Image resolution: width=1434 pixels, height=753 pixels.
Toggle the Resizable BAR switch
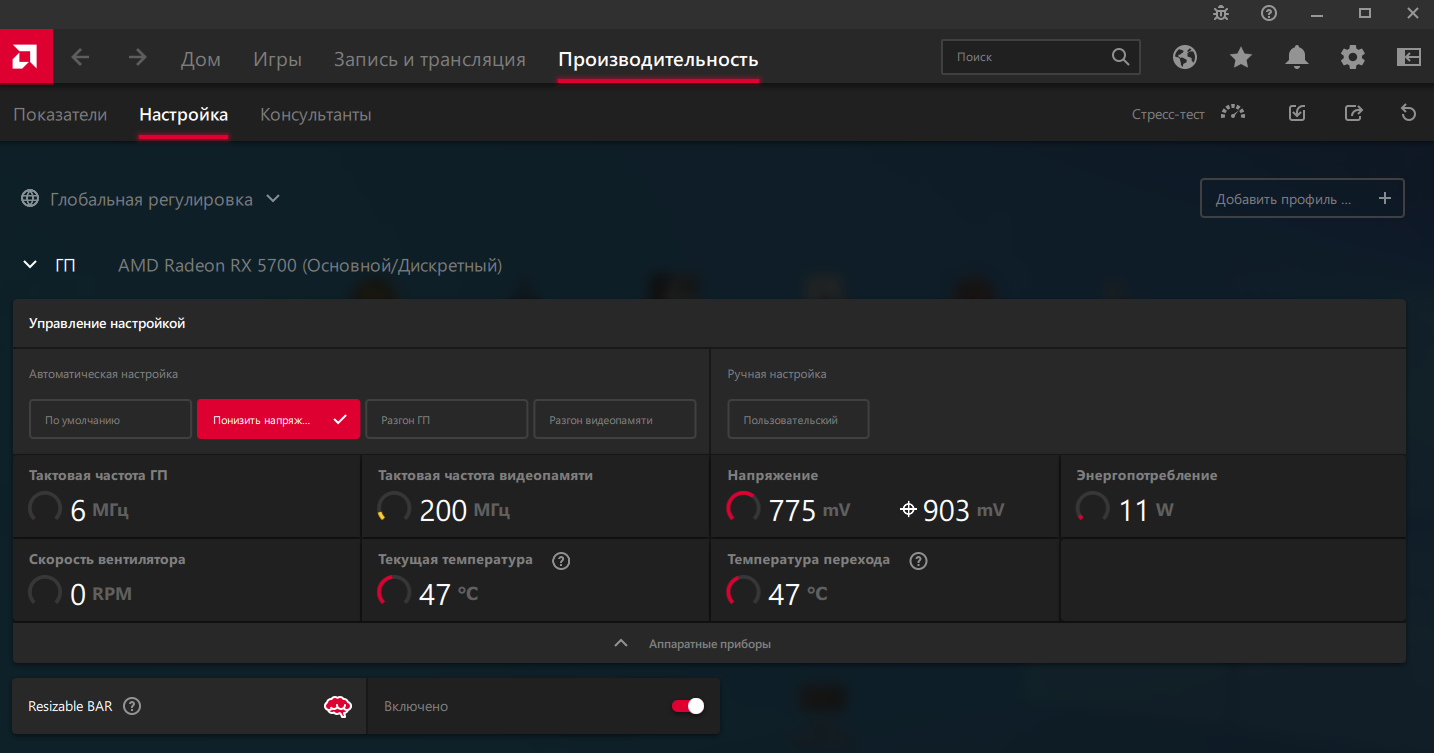[x=688, y=706]
